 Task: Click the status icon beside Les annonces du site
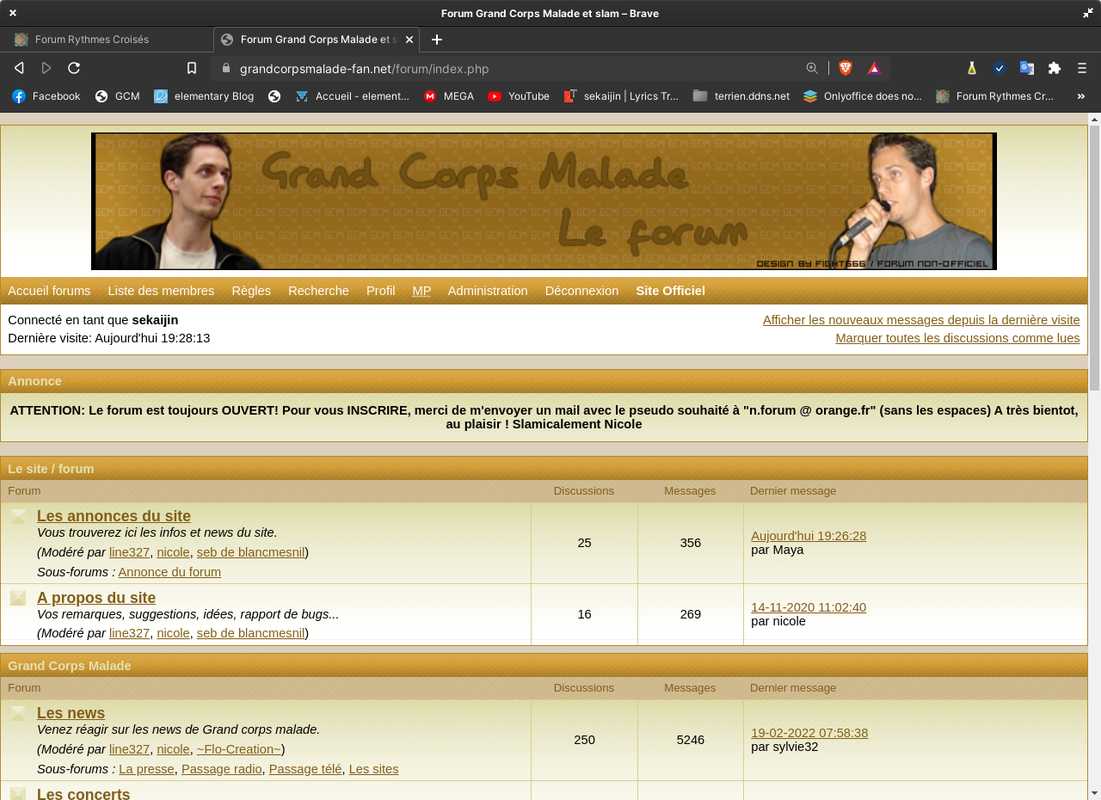(x=18, y=516)
